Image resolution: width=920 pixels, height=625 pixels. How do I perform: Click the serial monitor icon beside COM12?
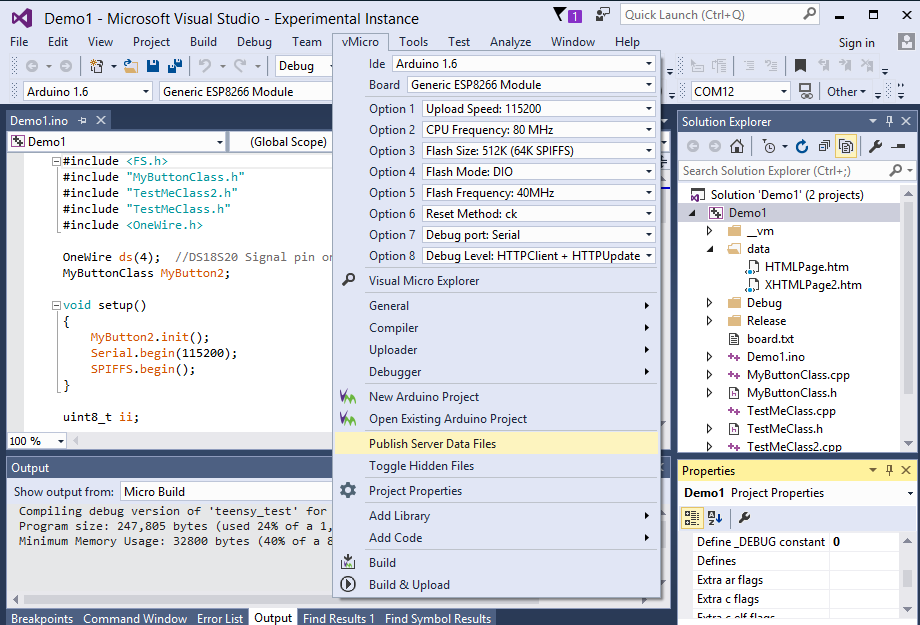(x=807, y=91)
